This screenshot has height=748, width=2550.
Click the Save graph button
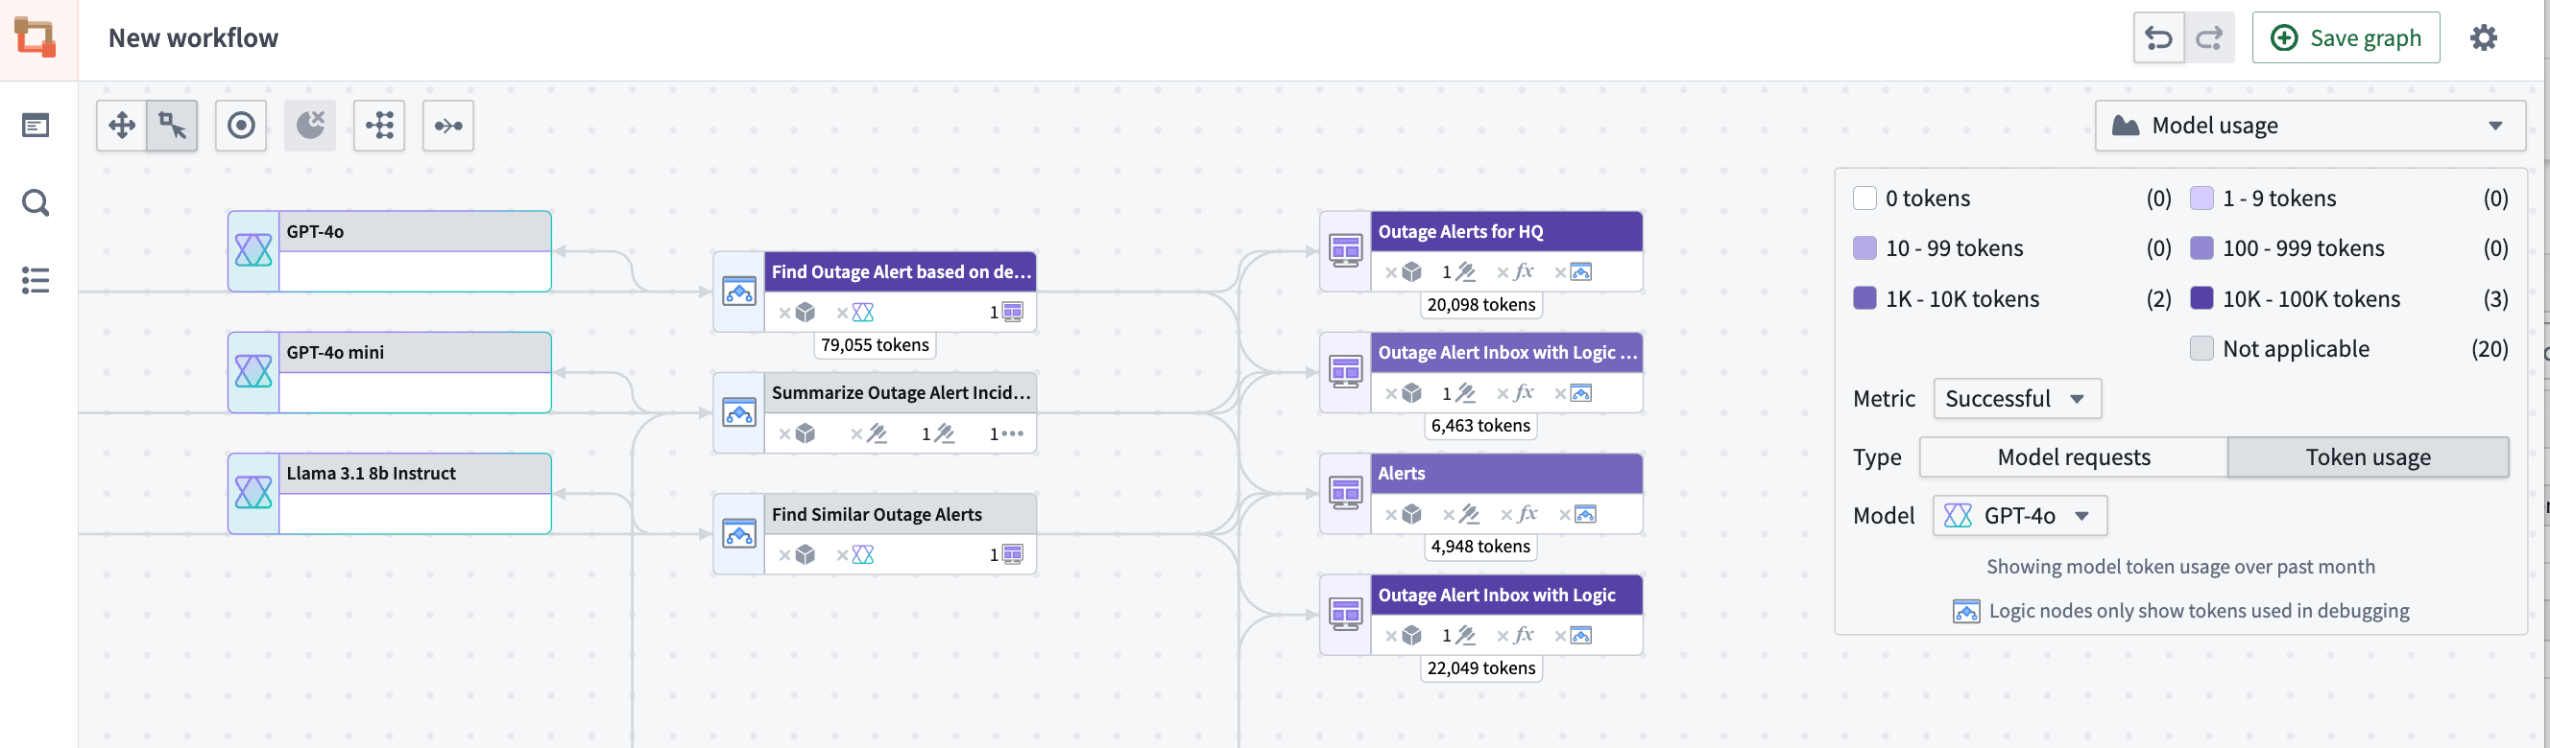(x=2344, y=37)
